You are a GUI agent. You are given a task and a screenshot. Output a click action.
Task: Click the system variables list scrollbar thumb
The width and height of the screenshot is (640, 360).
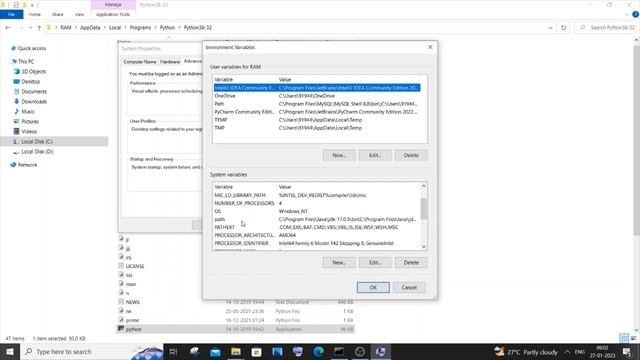click(x=424, y=208)
